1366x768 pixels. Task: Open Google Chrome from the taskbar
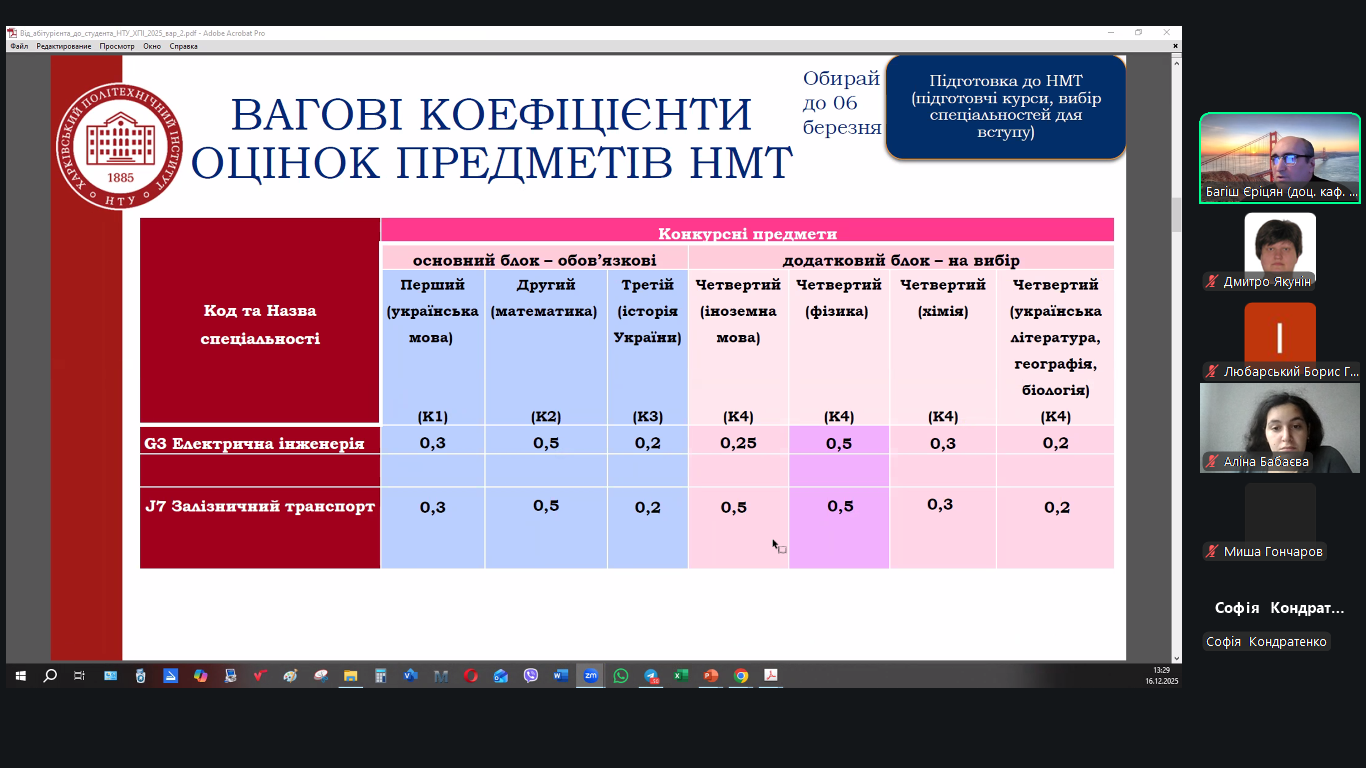[x=741, y=676]
